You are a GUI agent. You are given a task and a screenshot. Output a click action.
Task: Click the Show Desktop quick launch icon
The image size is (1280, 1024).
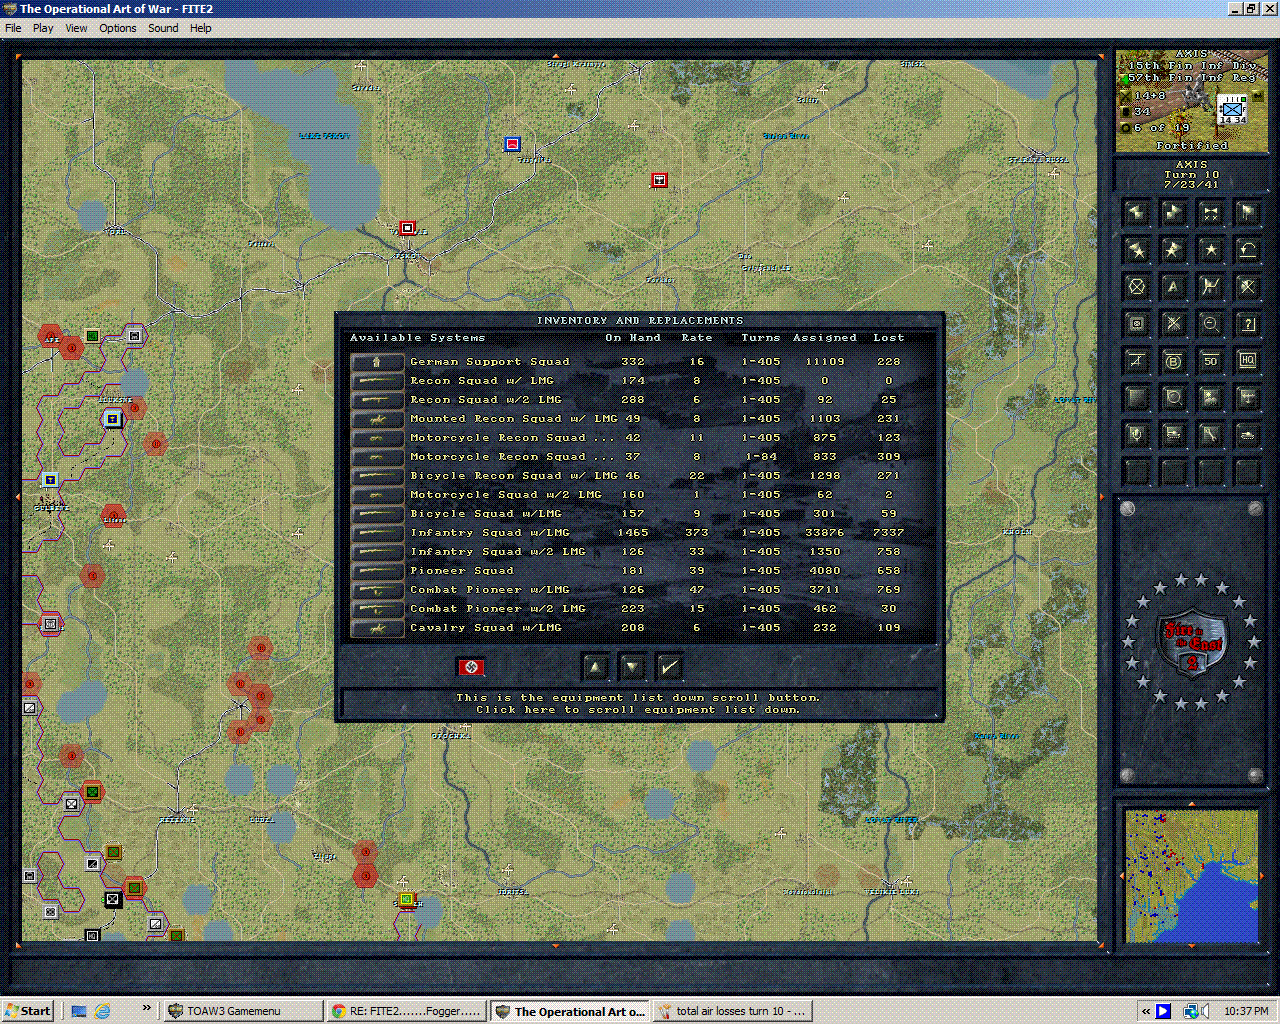tap(79, 1011)
